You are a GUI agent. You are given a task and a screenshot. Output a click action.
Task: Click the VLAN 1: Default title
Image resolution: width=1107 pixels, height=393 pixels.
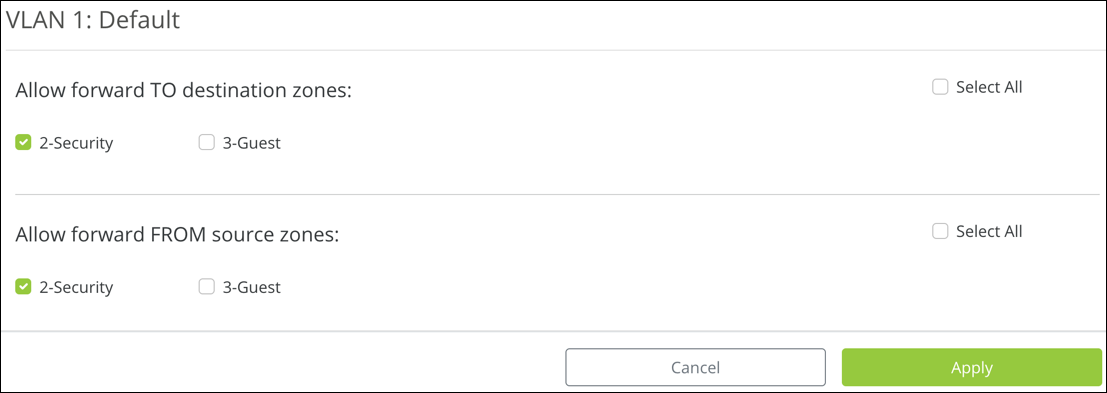[x=92, y=20]
